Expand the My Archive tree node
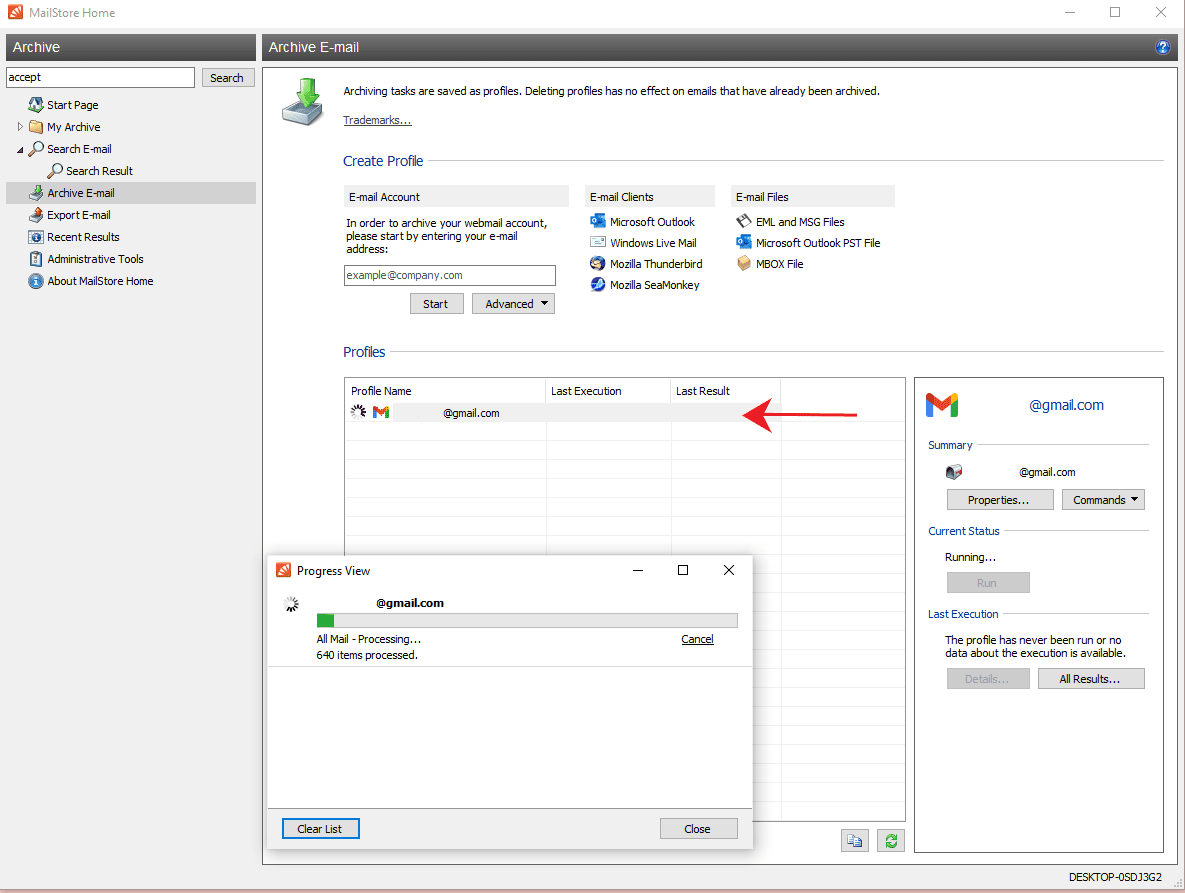 point(19,126)
